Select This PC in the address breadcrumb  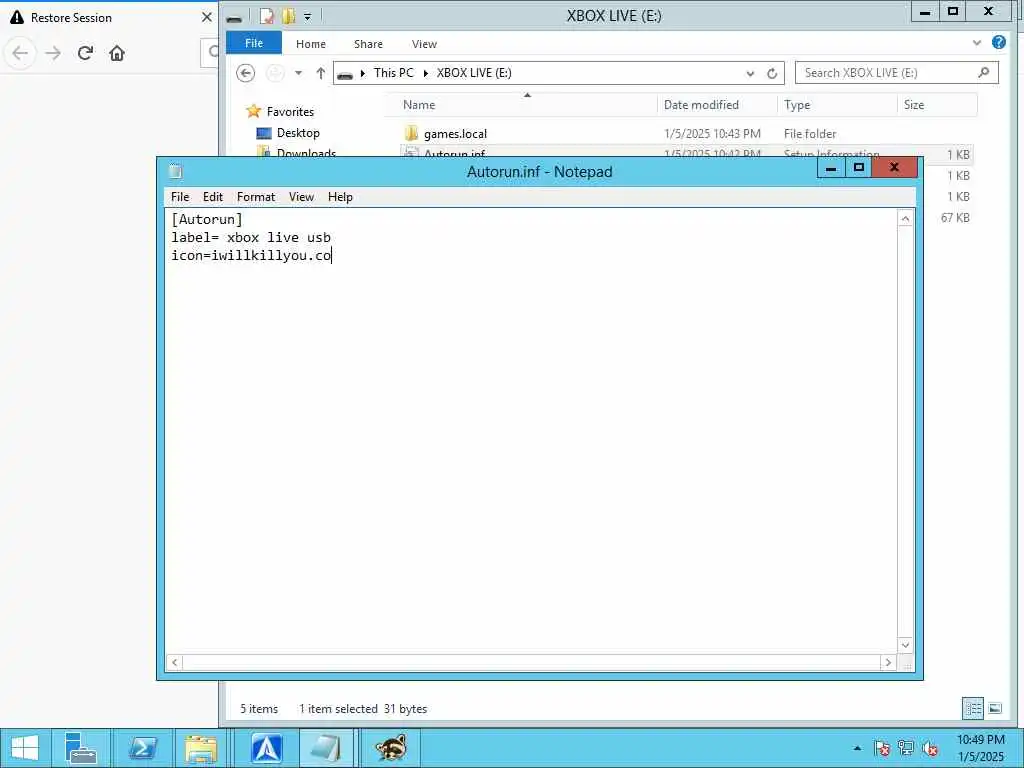coord(394,72)
